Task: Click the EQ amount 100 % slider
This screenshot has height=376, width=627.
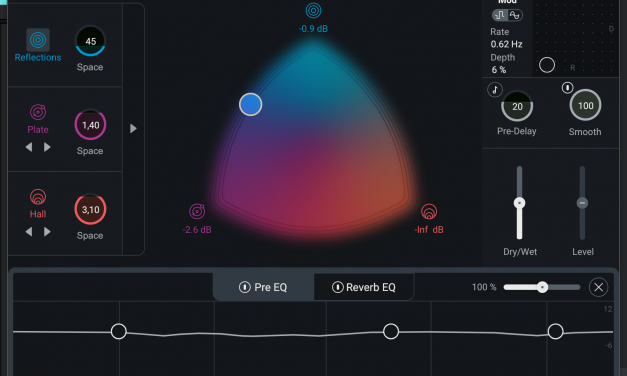Action: click(542, 287)
